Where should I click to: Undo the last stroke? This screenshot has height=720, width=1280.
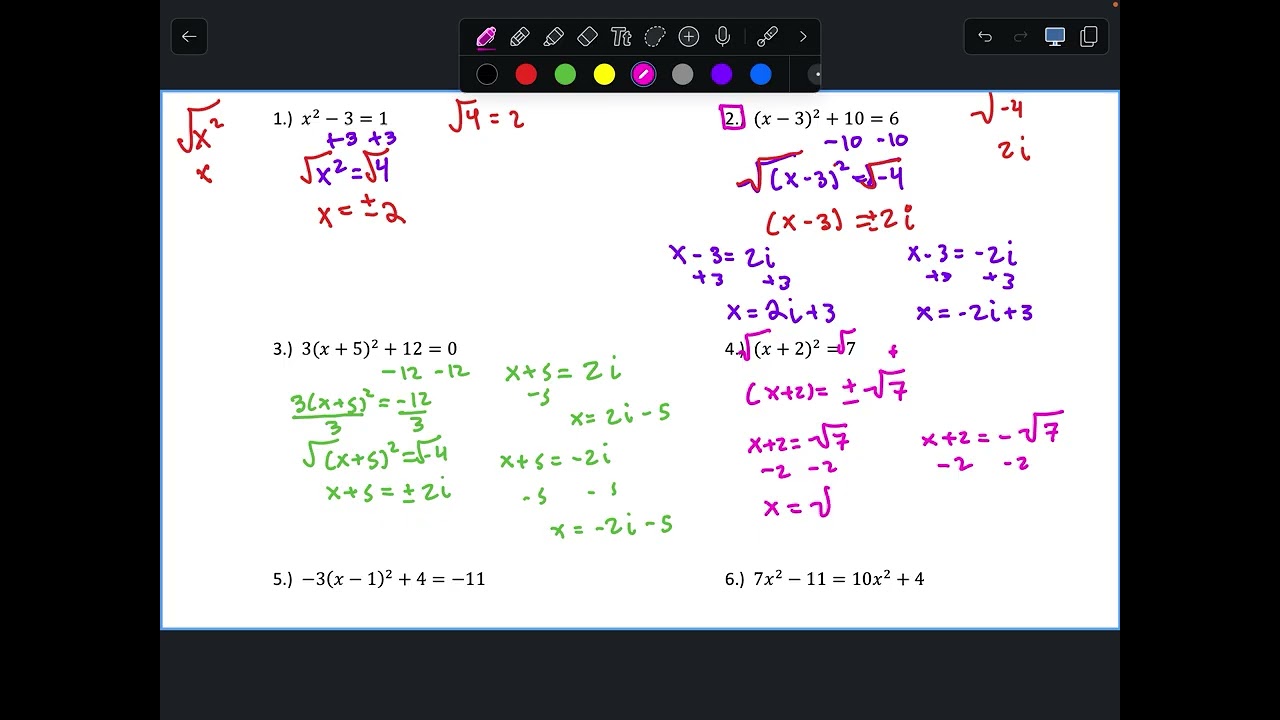(x=985, y=37)
